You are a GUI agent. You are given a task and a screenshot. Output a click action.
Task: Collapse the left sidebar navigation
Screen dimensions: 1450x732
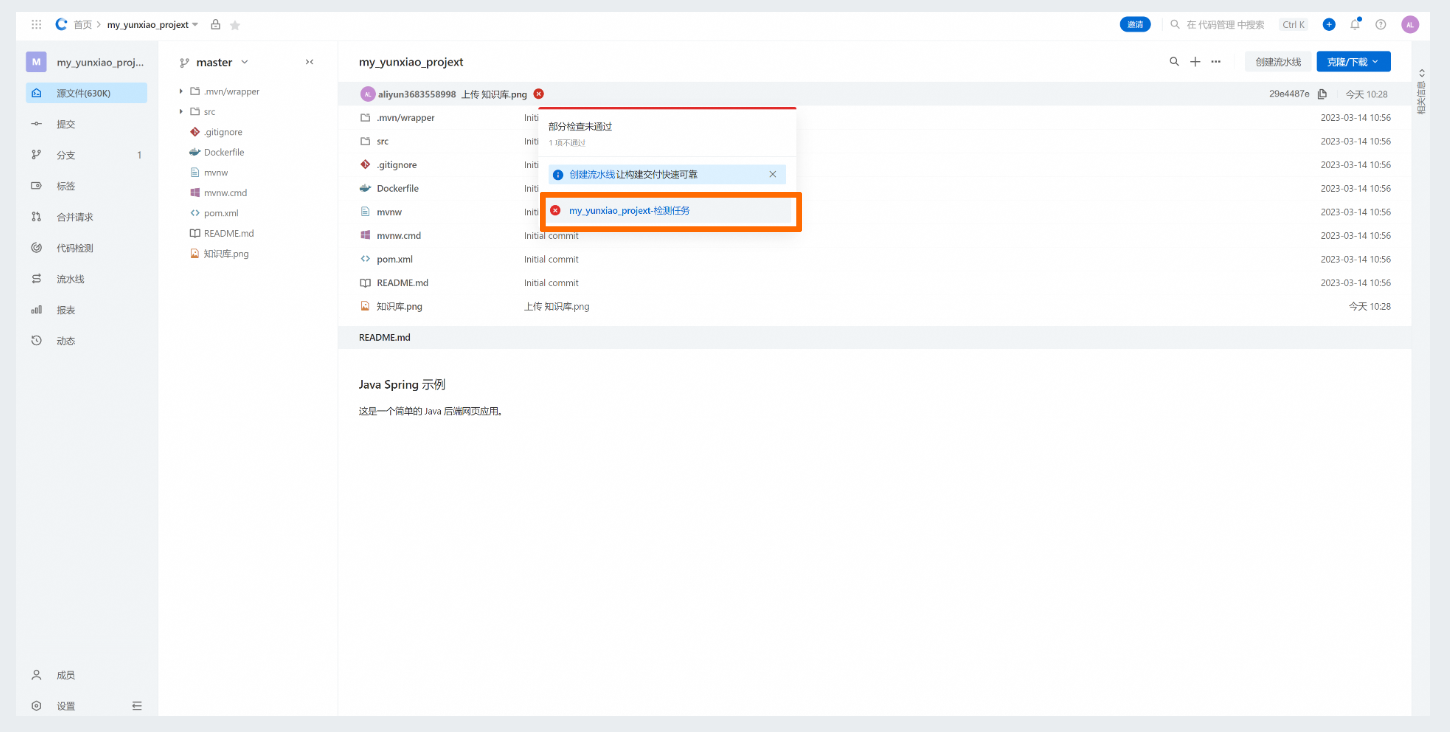137,706
